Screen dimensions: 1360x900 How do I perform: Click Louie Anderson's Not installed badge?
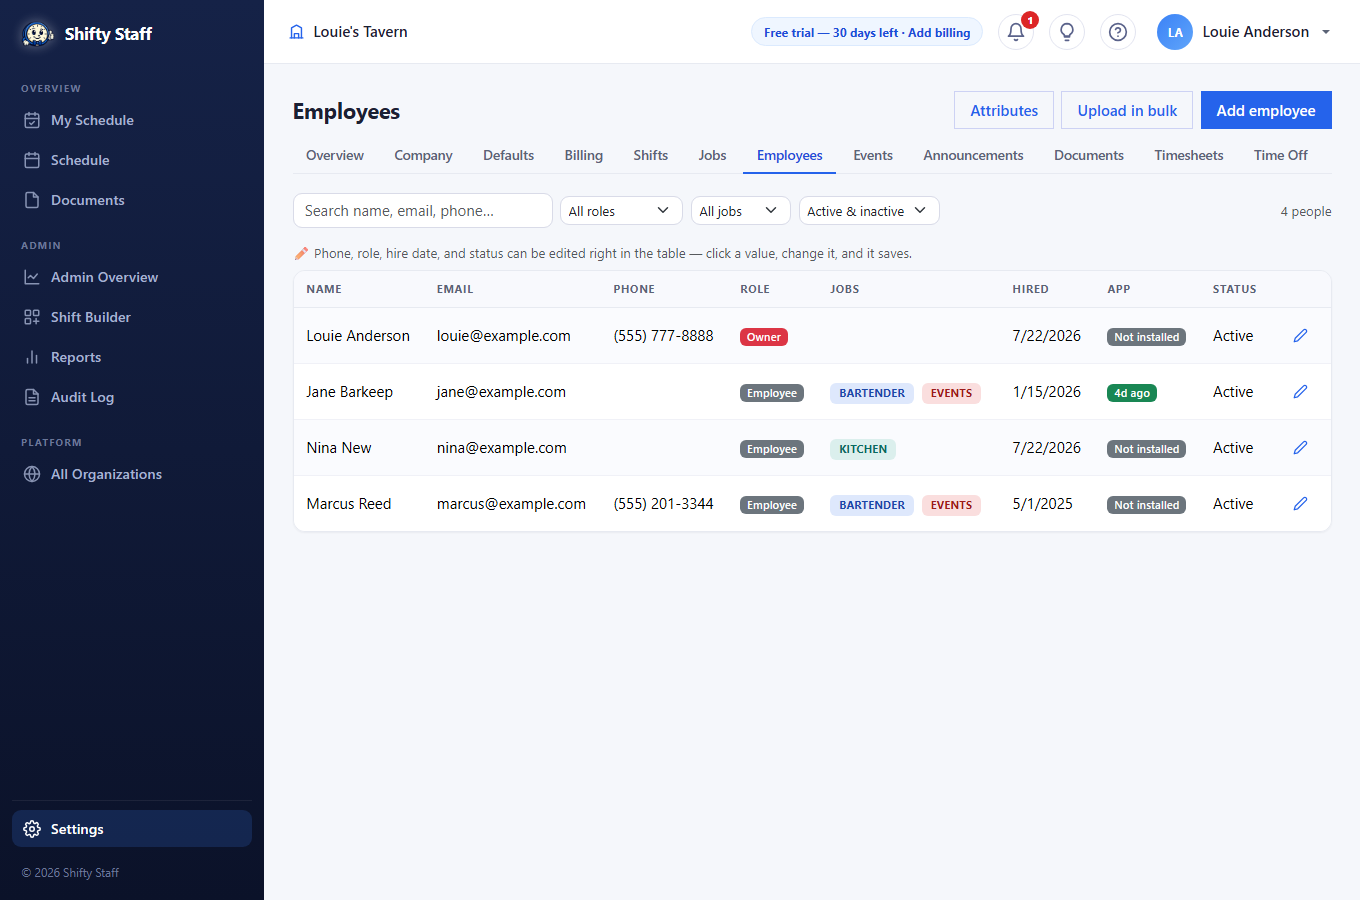click(1147, 337)
